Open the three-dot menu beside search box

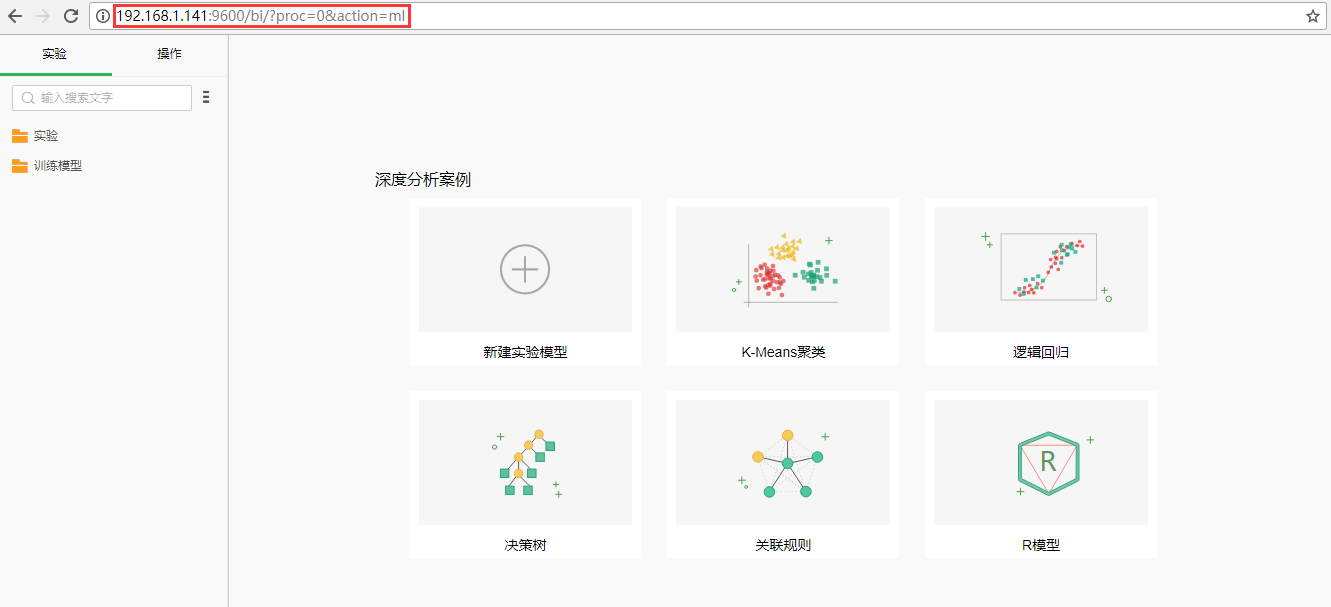point(206,98)
